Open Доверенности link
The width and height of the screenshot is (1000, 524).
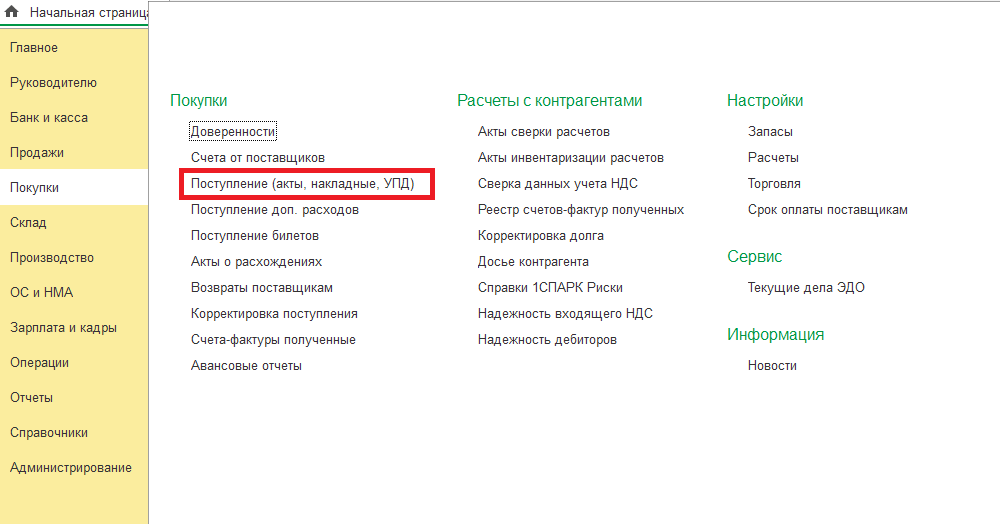(x=233, y=132)
